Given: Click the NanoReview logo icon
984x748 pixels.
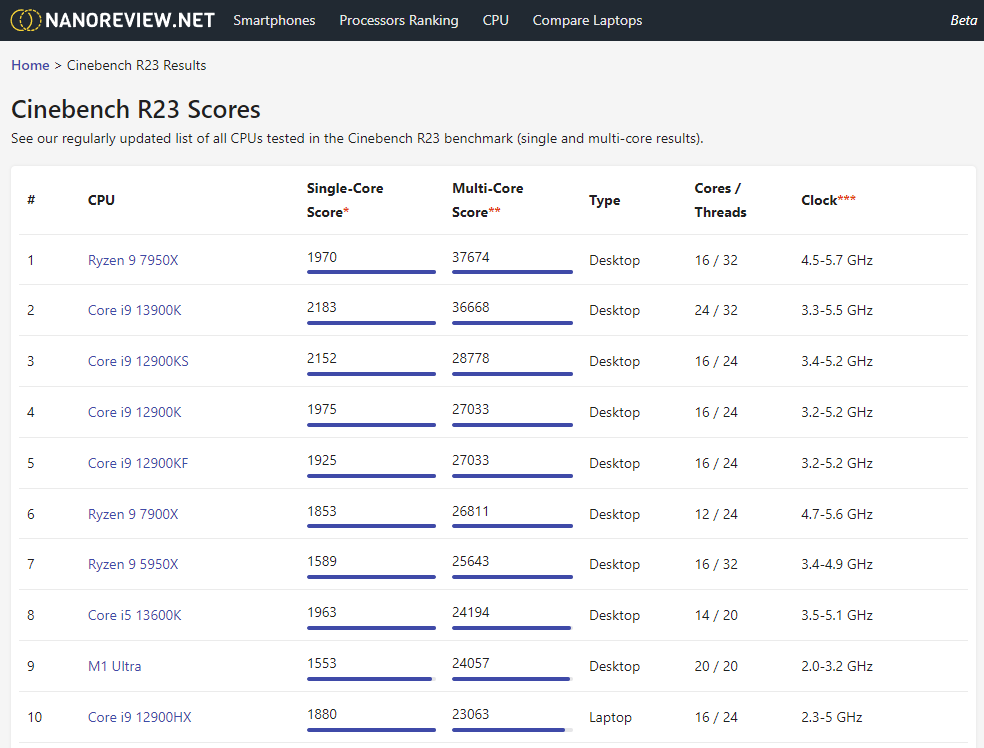Looking at the screenshot, I should coord(25,20).
